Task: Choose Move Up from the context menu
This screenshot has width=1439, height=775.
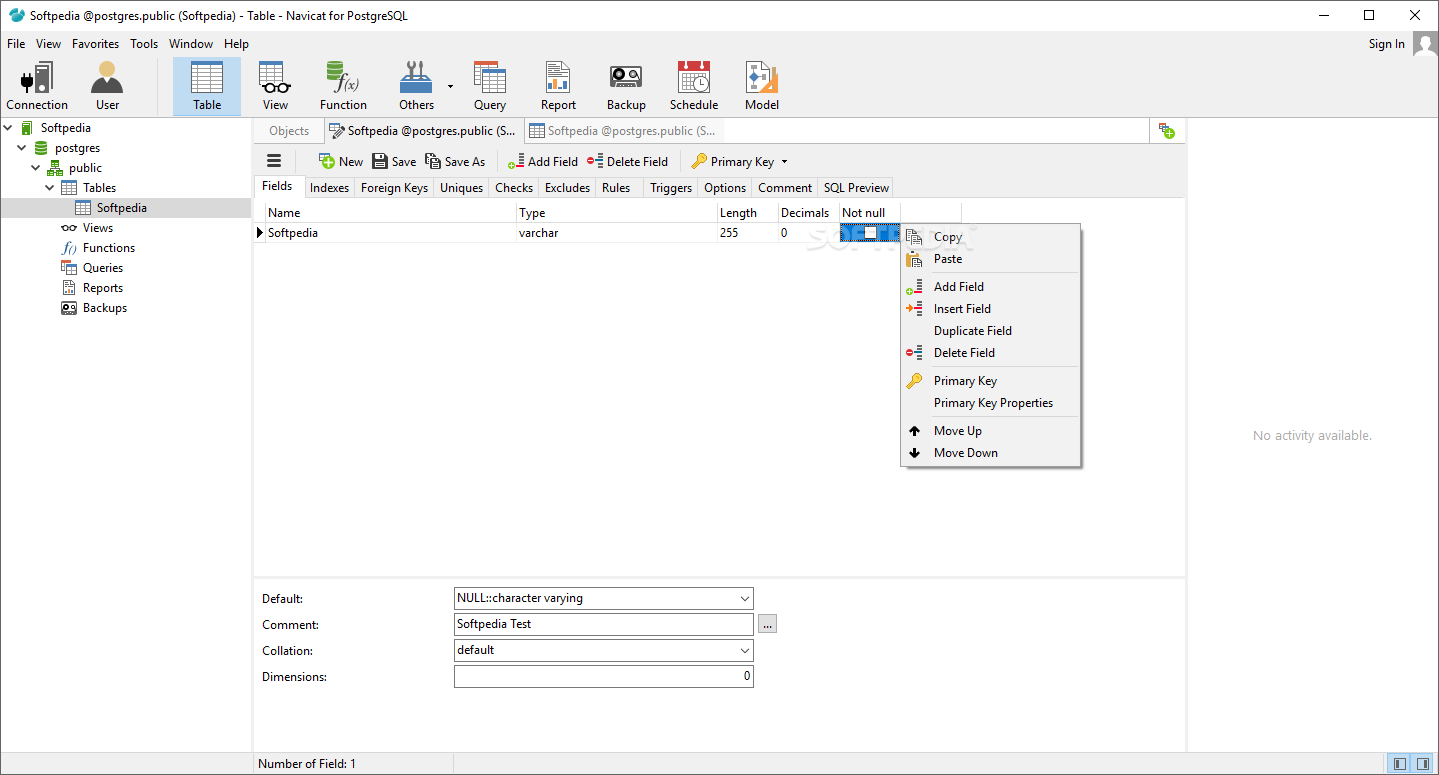Action: tap(991, 431)
